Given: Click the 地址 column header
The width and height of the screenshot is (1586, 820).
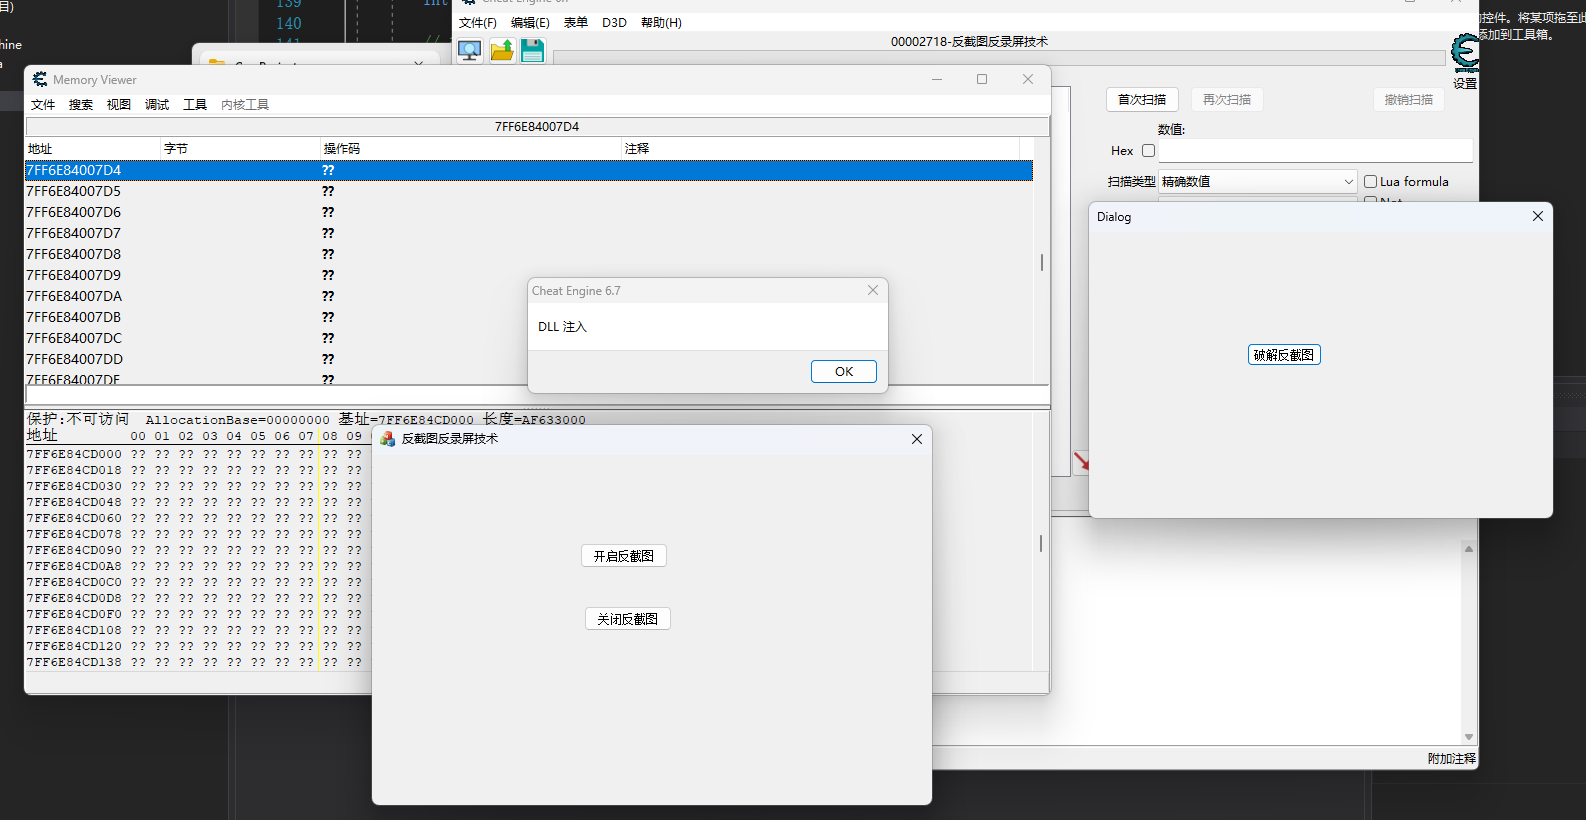Looking at the screenshot, I should (93, 148).
